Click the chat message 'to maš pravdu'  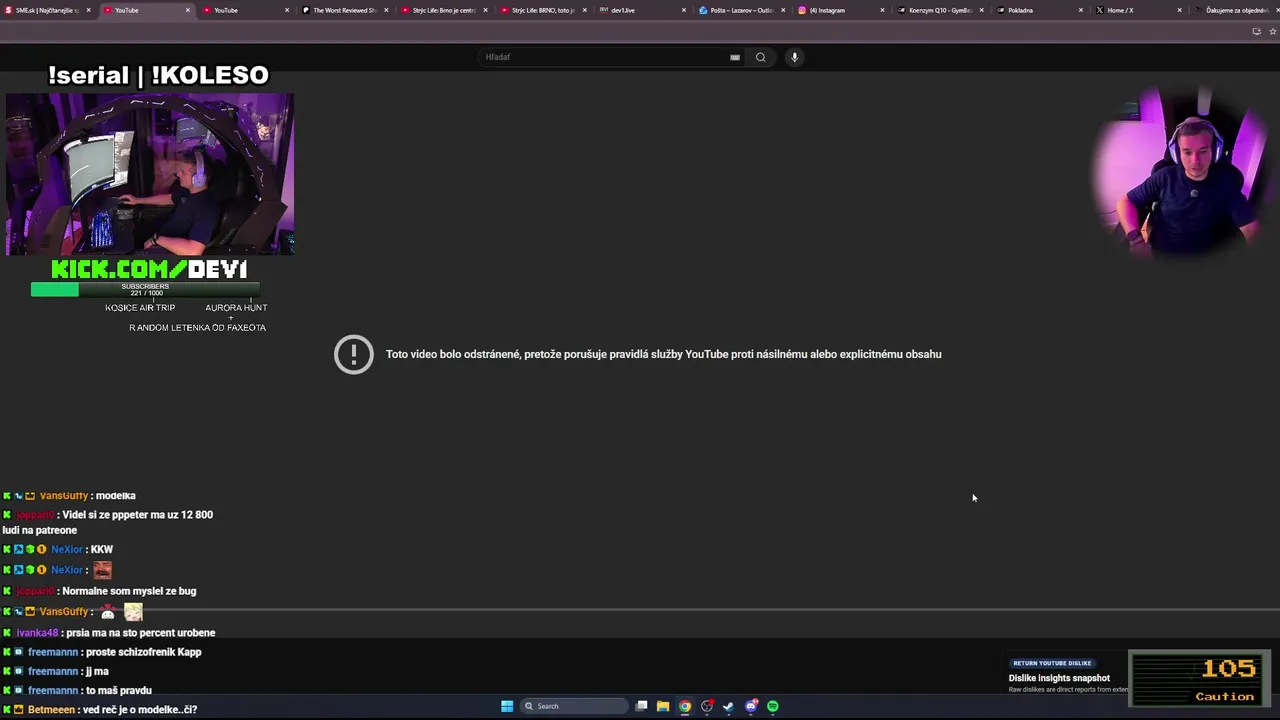119,691
